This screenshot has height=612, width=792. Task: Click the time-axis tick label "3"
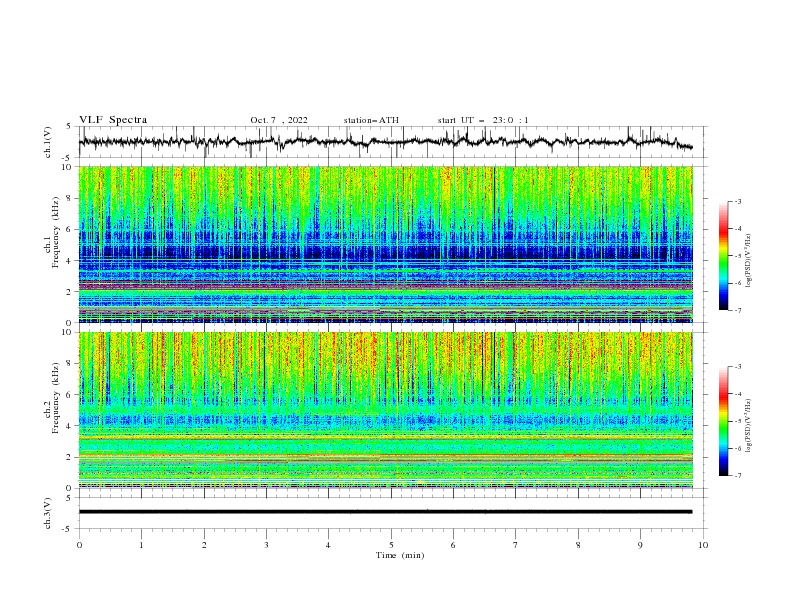(266, 545)
